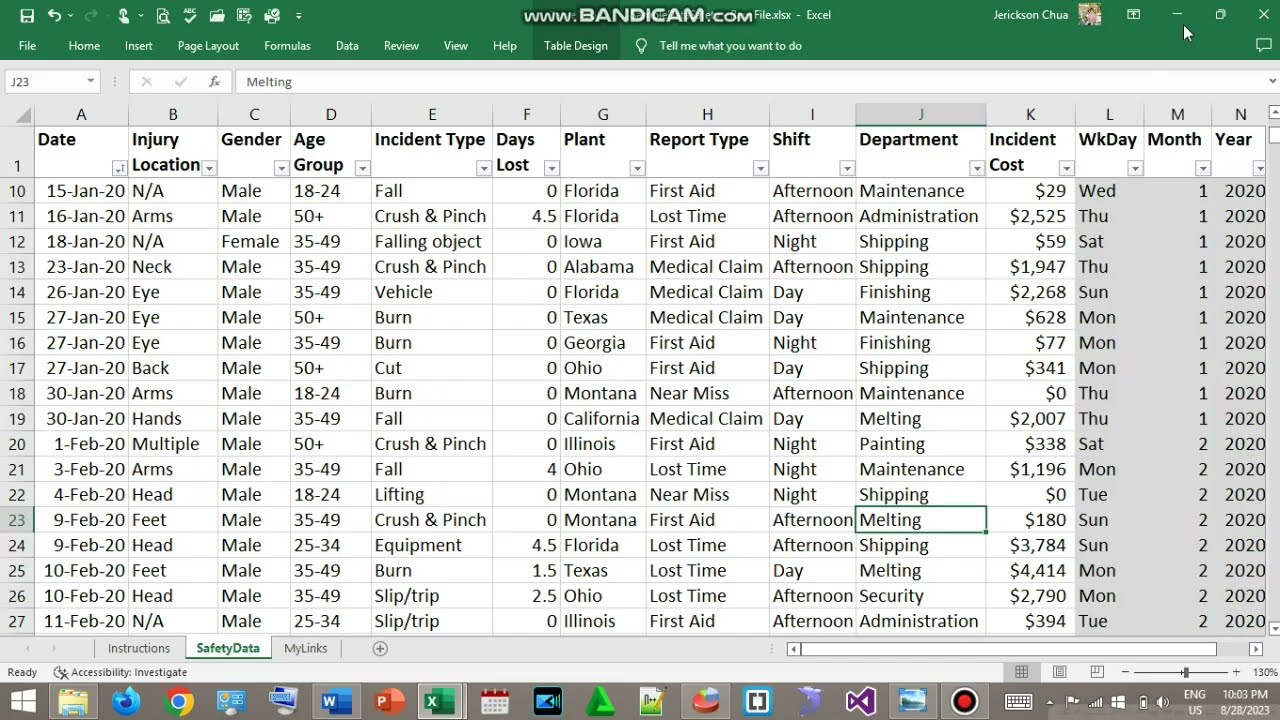Undo the last action

tap(54, 16)
